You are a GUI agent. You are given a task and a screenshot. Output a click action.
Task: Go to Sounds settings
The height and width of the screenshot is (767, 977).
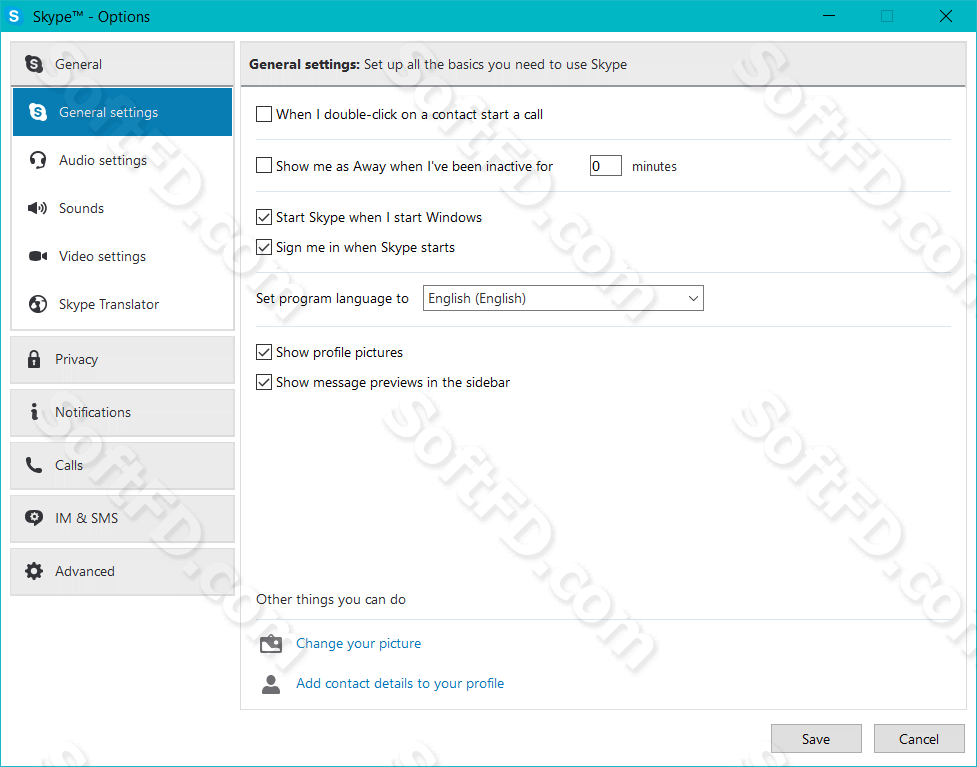[x=122, y=208]
